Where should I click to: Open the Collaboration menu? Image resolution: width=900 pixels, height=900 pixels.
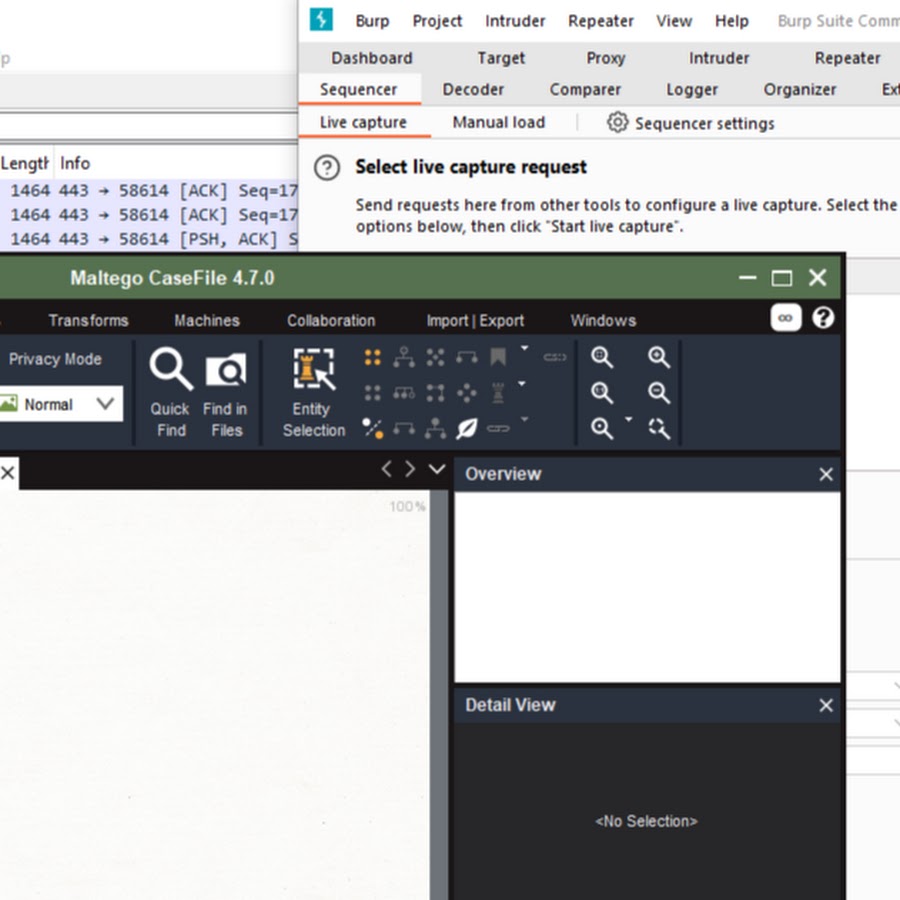(331, 320)
